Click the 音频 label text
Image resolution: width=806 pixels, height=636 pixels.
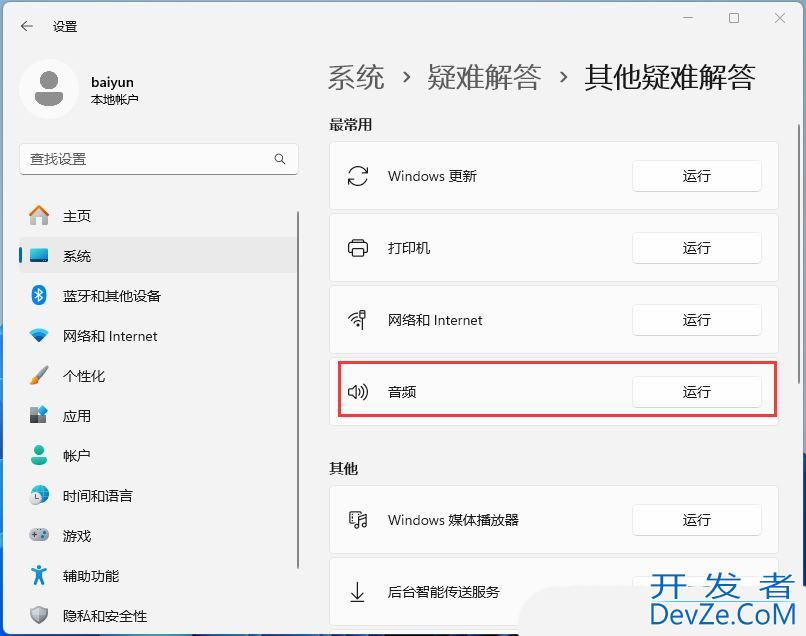point(402,392)
